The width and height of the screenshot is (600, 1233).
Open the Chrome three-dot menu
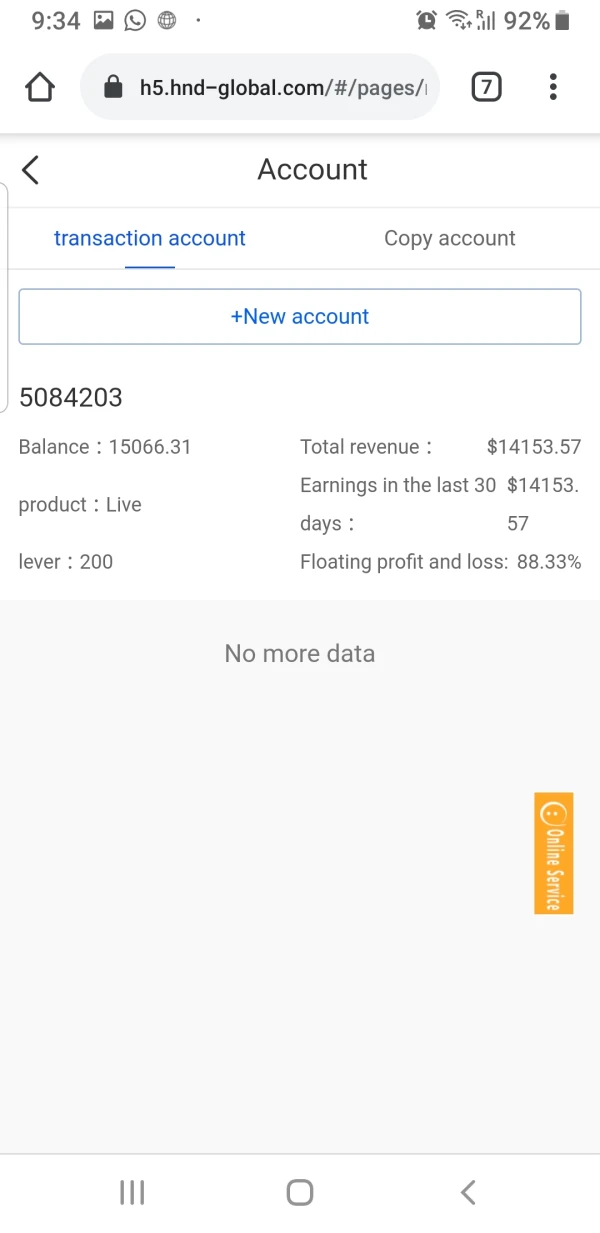(553, 88)
